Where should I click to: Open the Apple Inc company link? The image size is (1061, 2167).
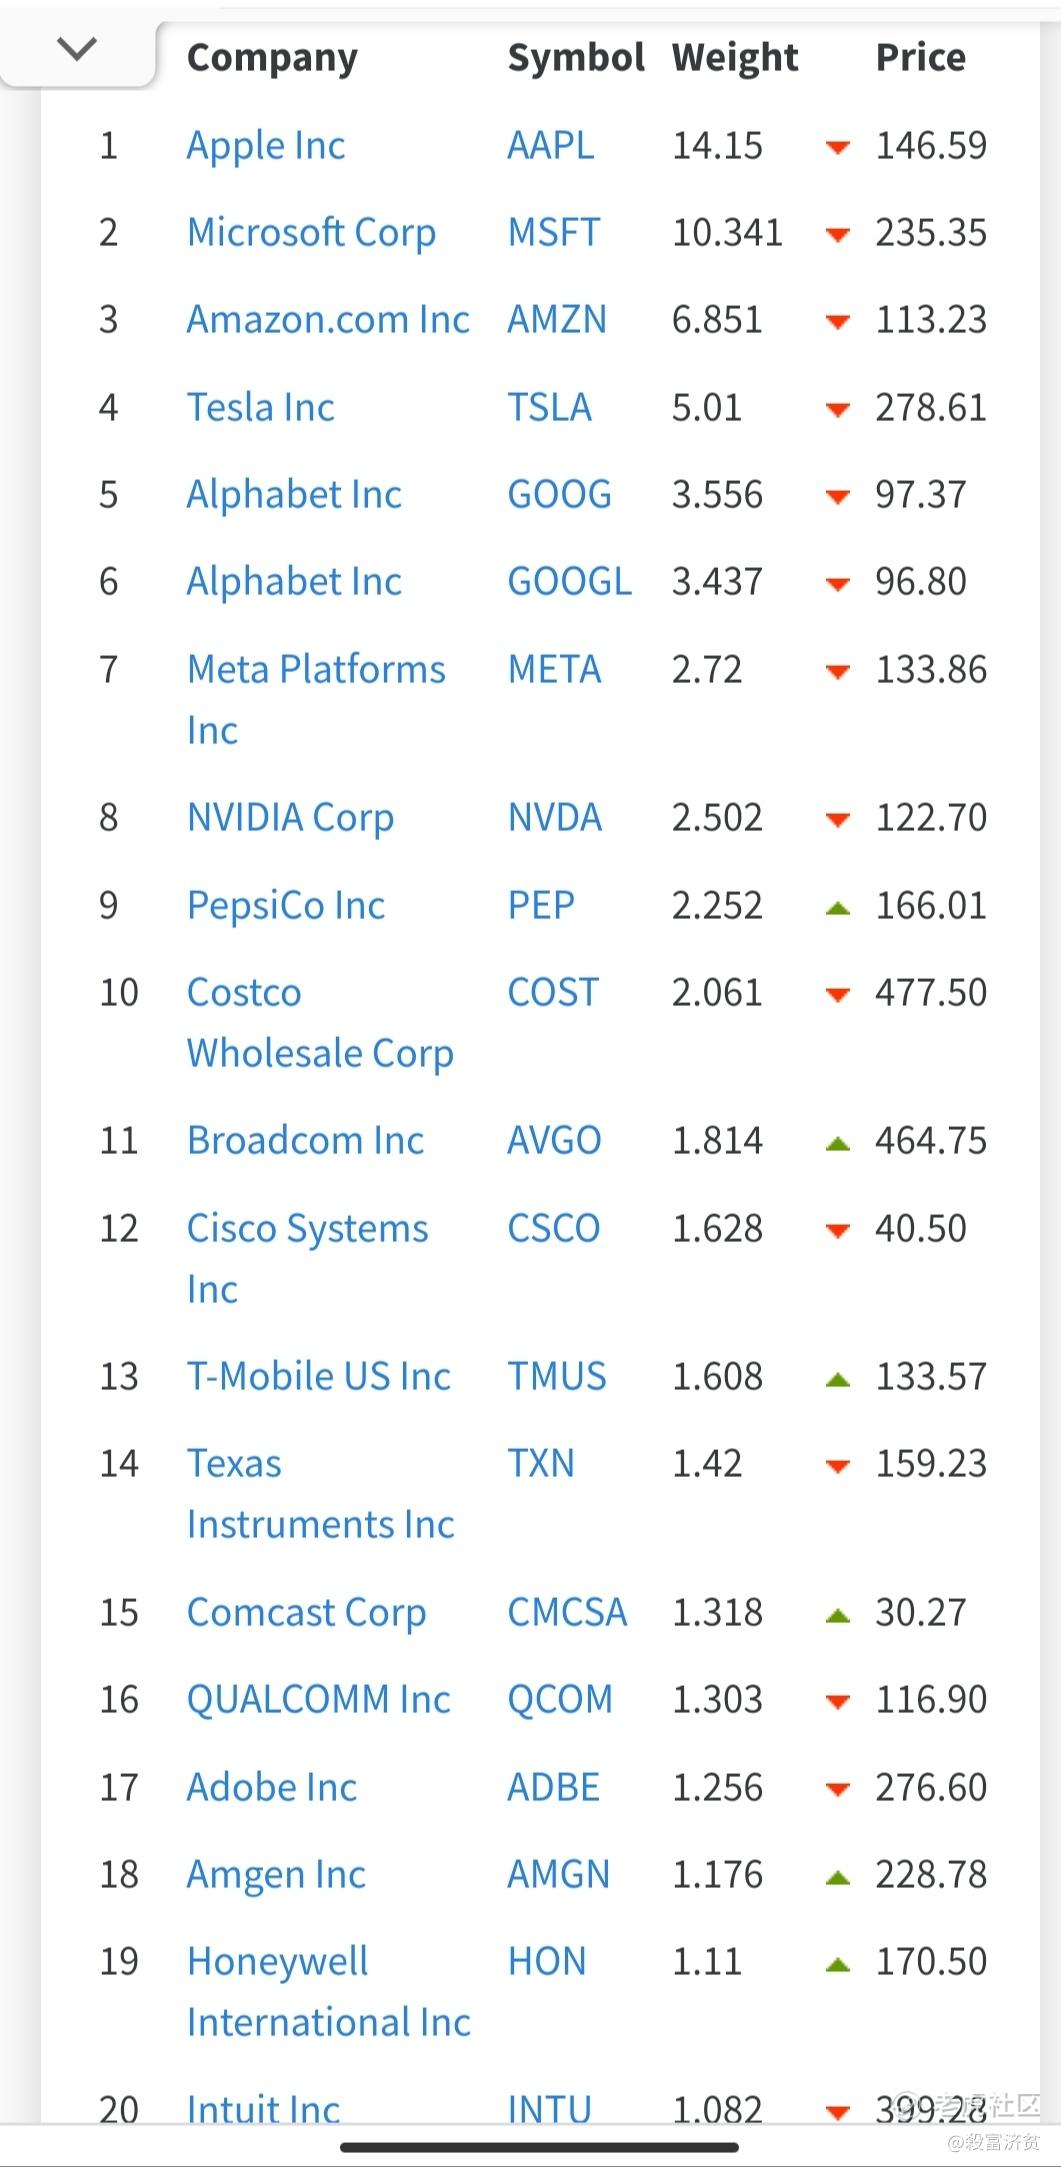click(x=265, y=146)
